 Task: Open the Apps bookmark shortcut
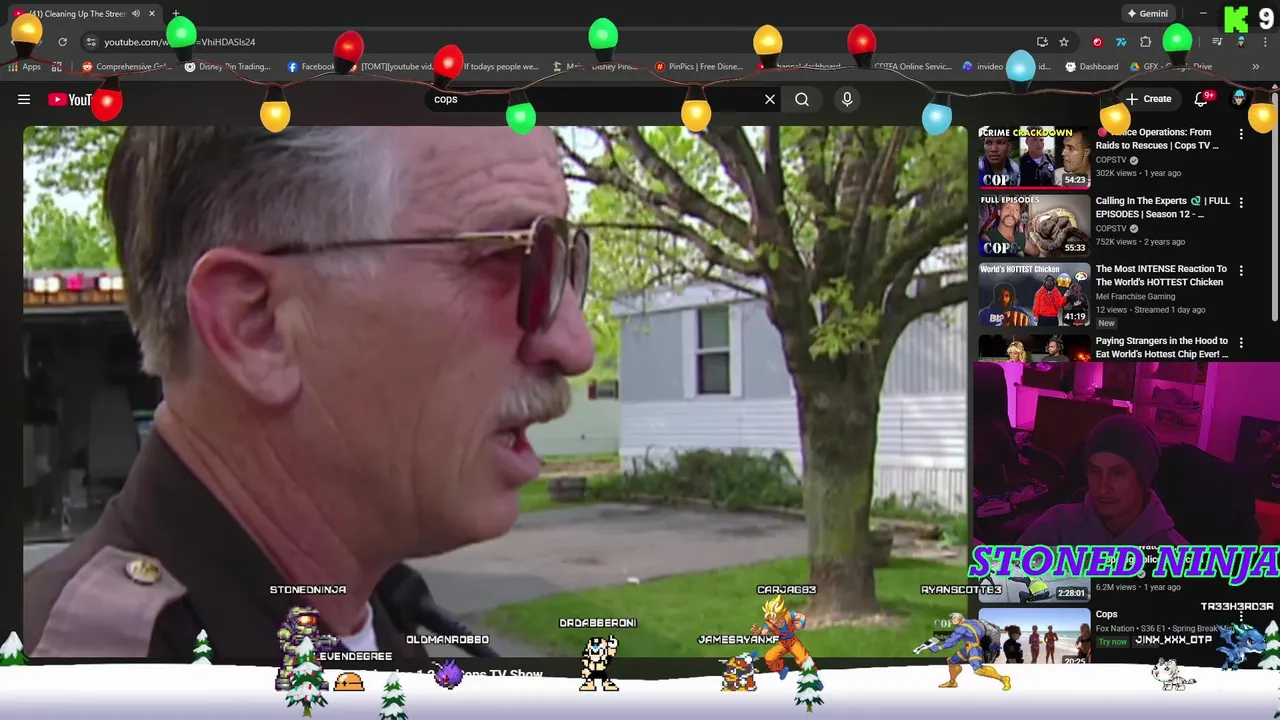[x=24, y=67]
